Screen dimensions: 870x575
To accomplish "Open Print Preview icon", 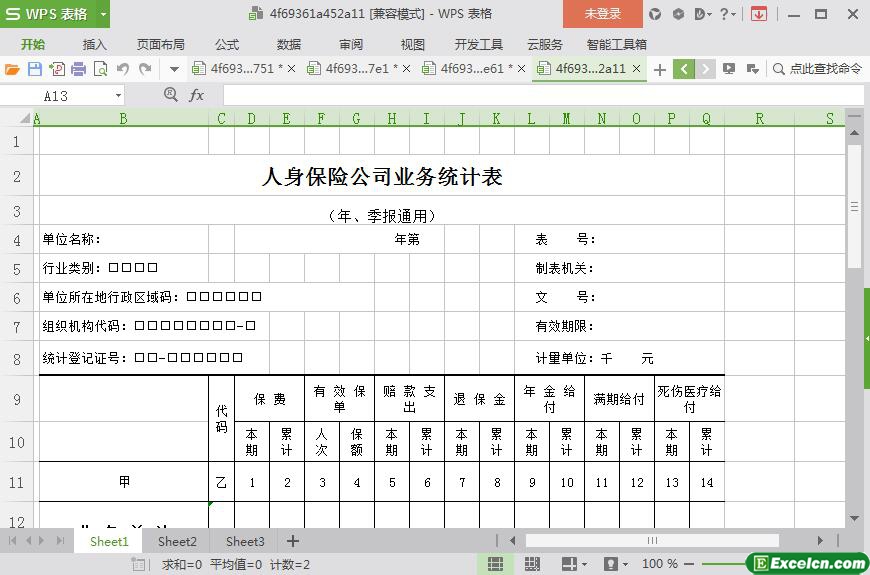I will 100,69.
